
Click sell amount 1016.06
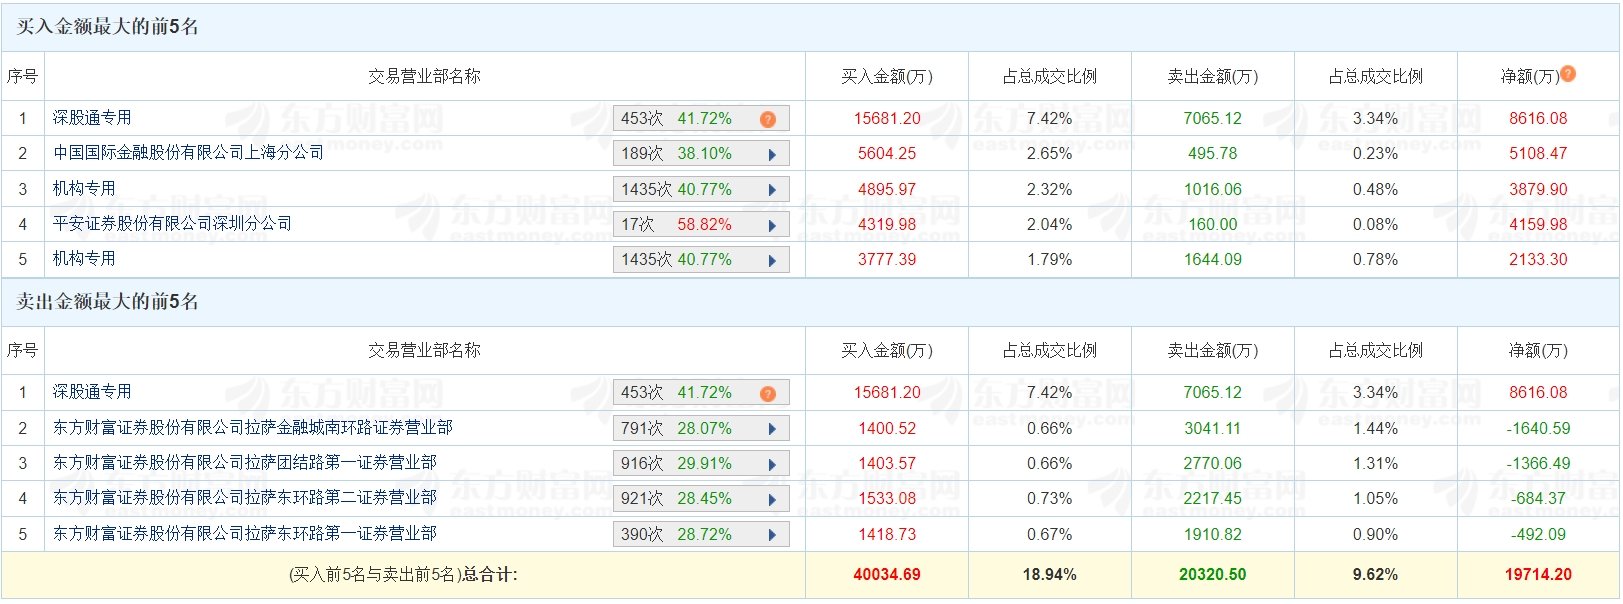point(1213,189)
